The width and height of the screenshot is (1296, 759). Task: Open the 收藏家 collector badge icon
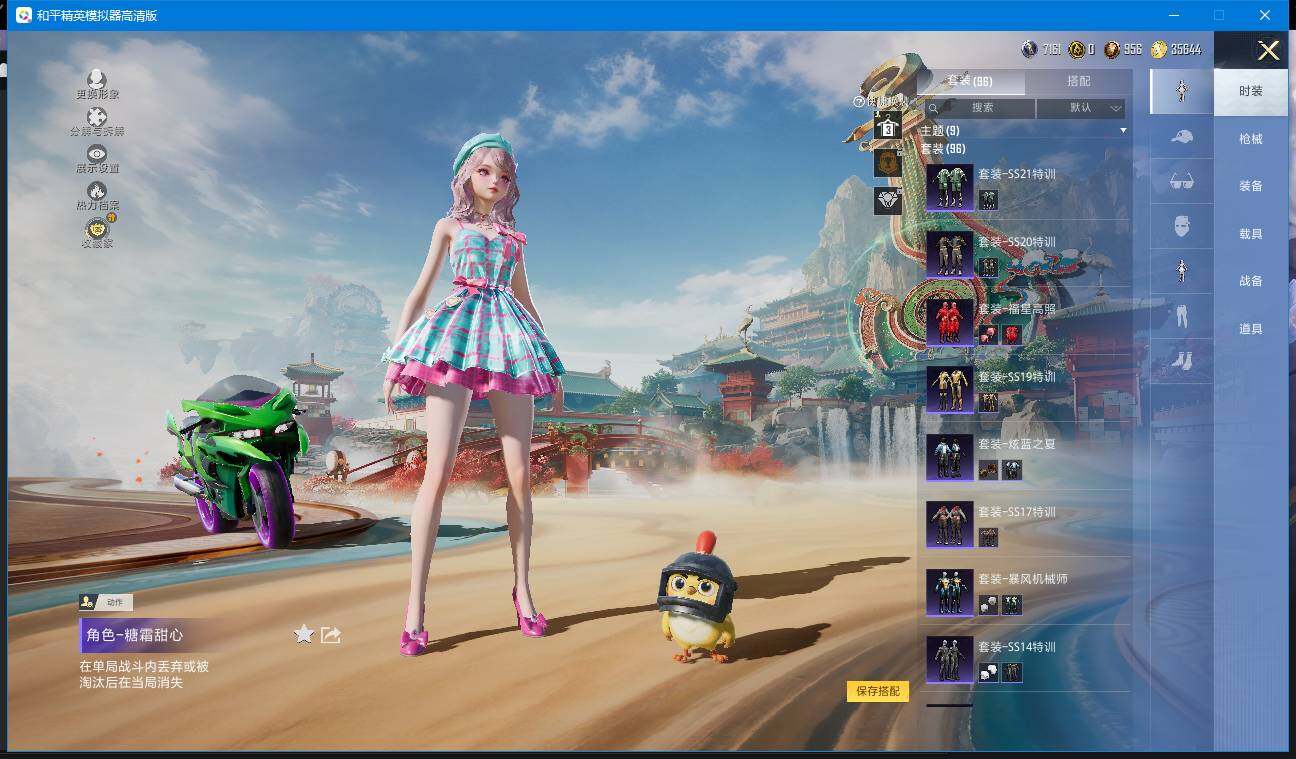97,228
